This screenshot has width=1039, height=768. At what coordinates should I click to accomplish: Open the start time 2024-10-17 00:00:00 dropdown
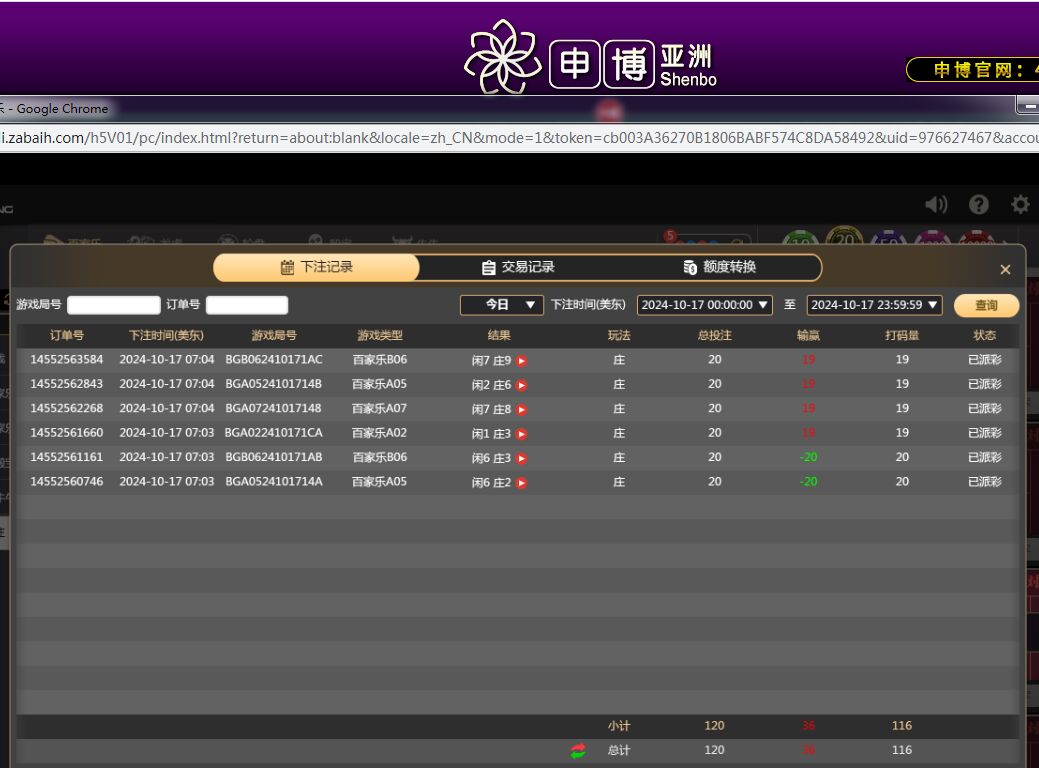704,305
